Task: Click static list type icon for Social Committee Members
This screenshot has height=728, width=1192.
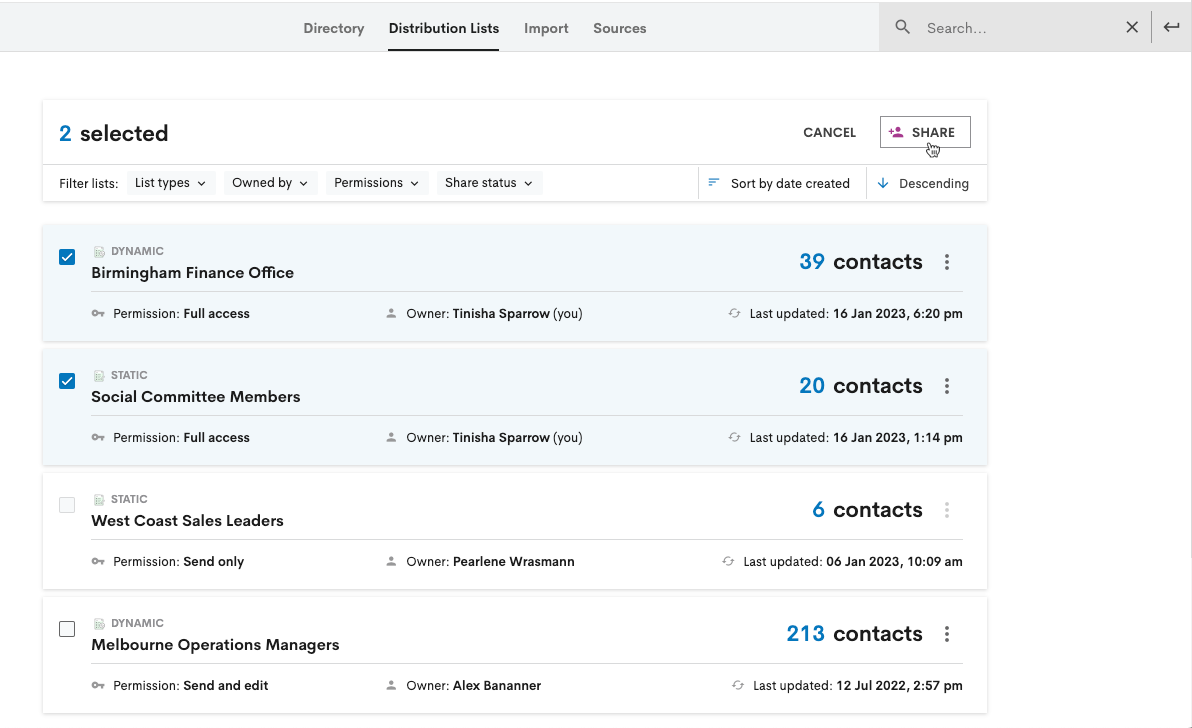Action: click(x=99, y=375)
